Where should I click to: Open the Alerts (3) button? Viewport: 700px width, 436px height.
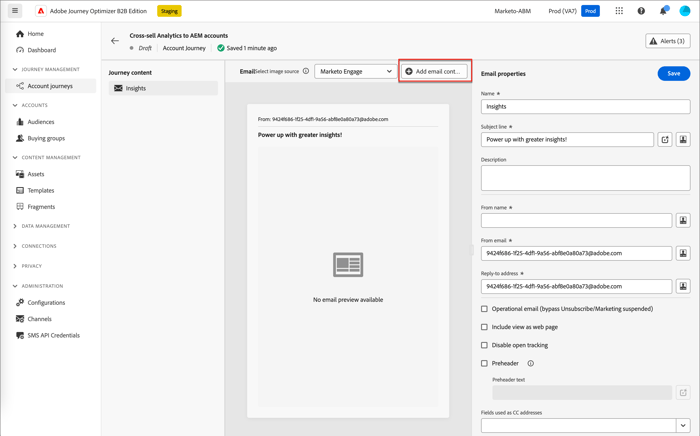click(x=668, y=41)
